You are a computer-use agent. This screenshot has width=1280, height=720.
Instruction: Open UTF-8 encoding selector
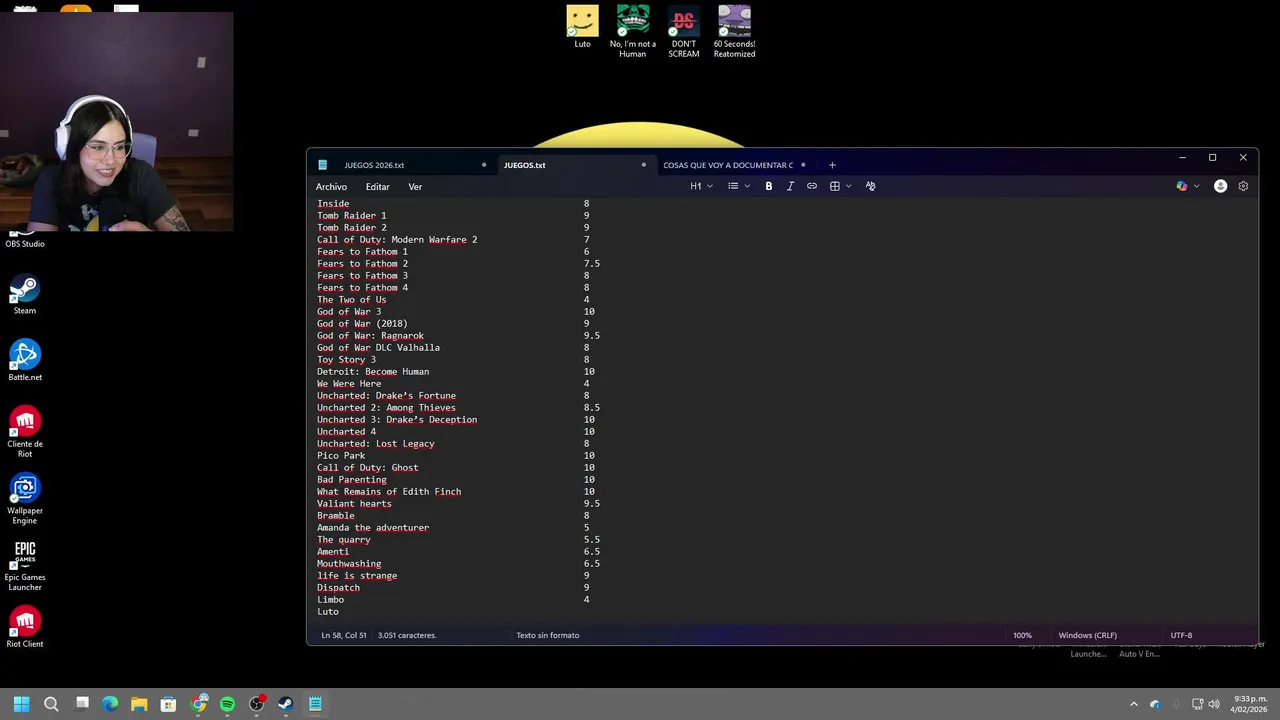tap(1181, 635)
